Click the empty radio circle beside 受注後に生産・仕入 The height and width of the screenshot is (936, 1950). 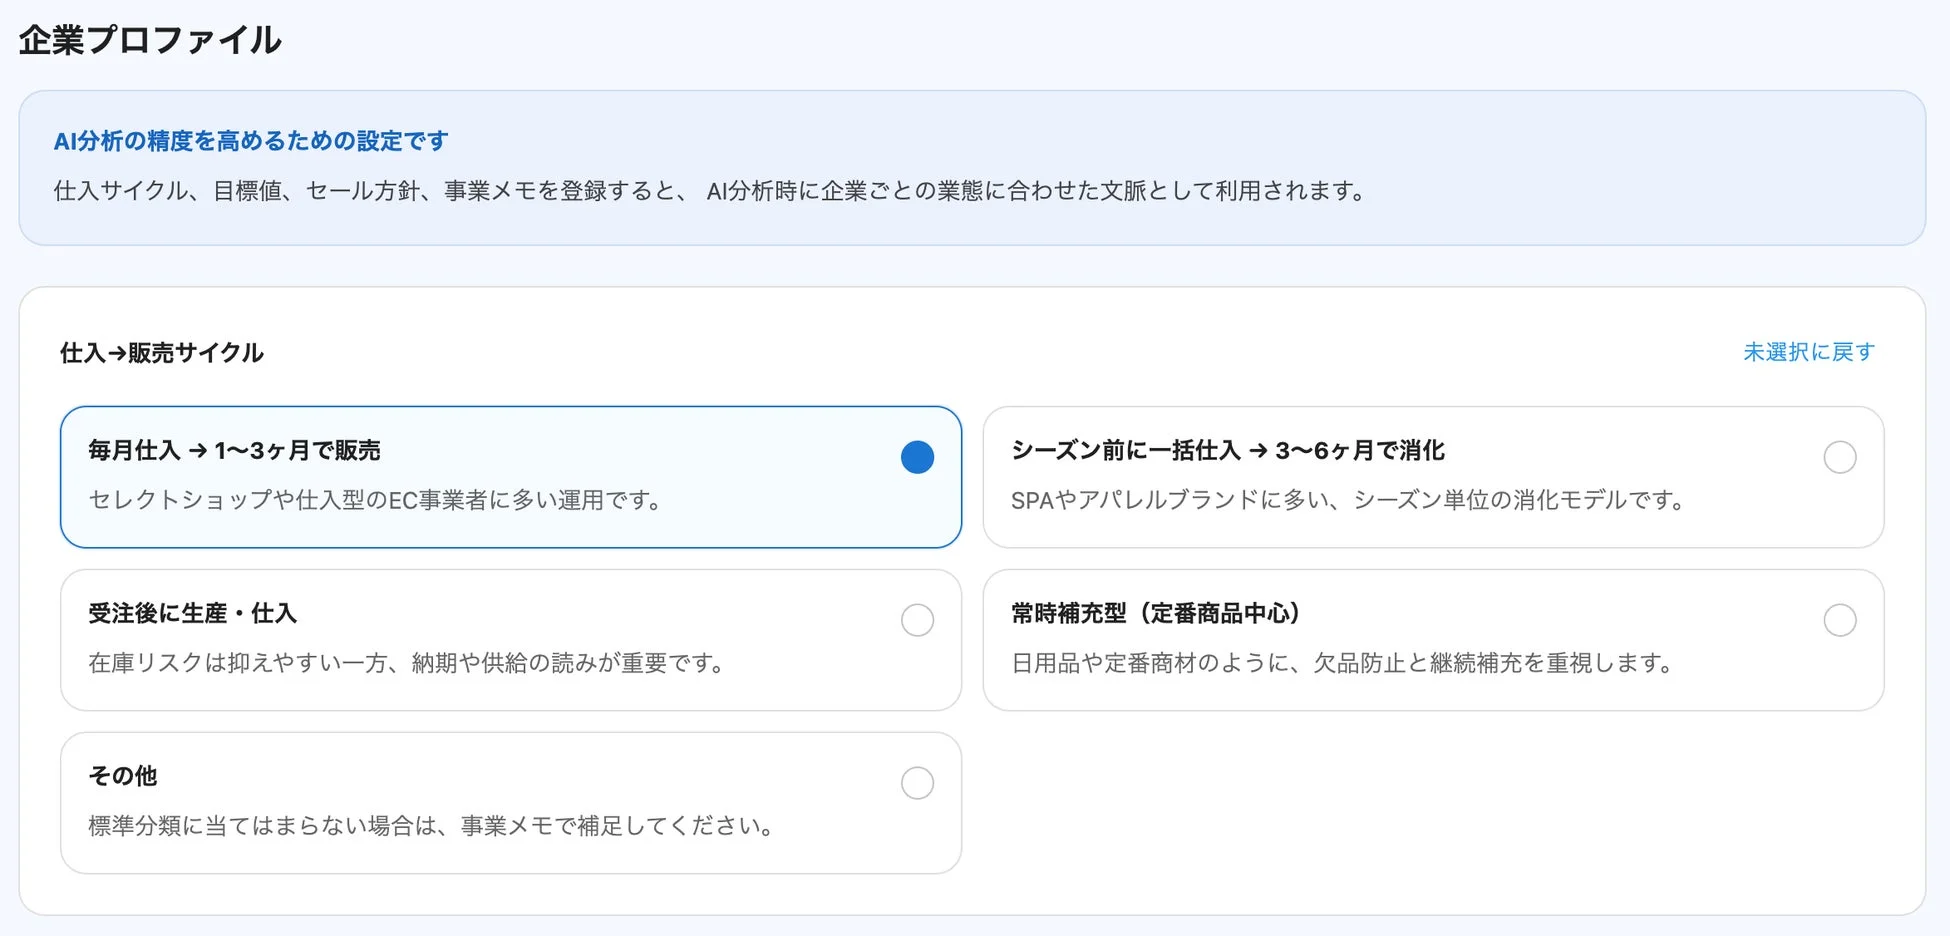916,620
